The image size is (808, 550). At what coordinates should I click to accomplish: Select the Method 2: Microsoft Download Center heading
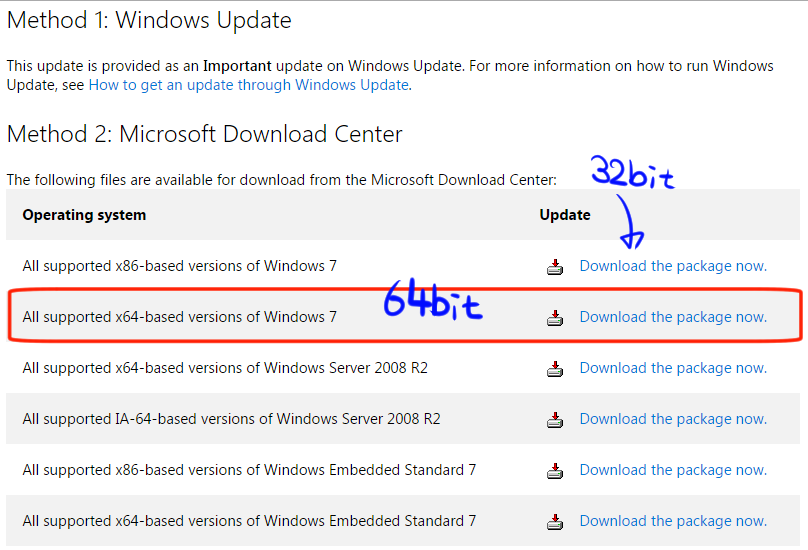click(205, 134)
